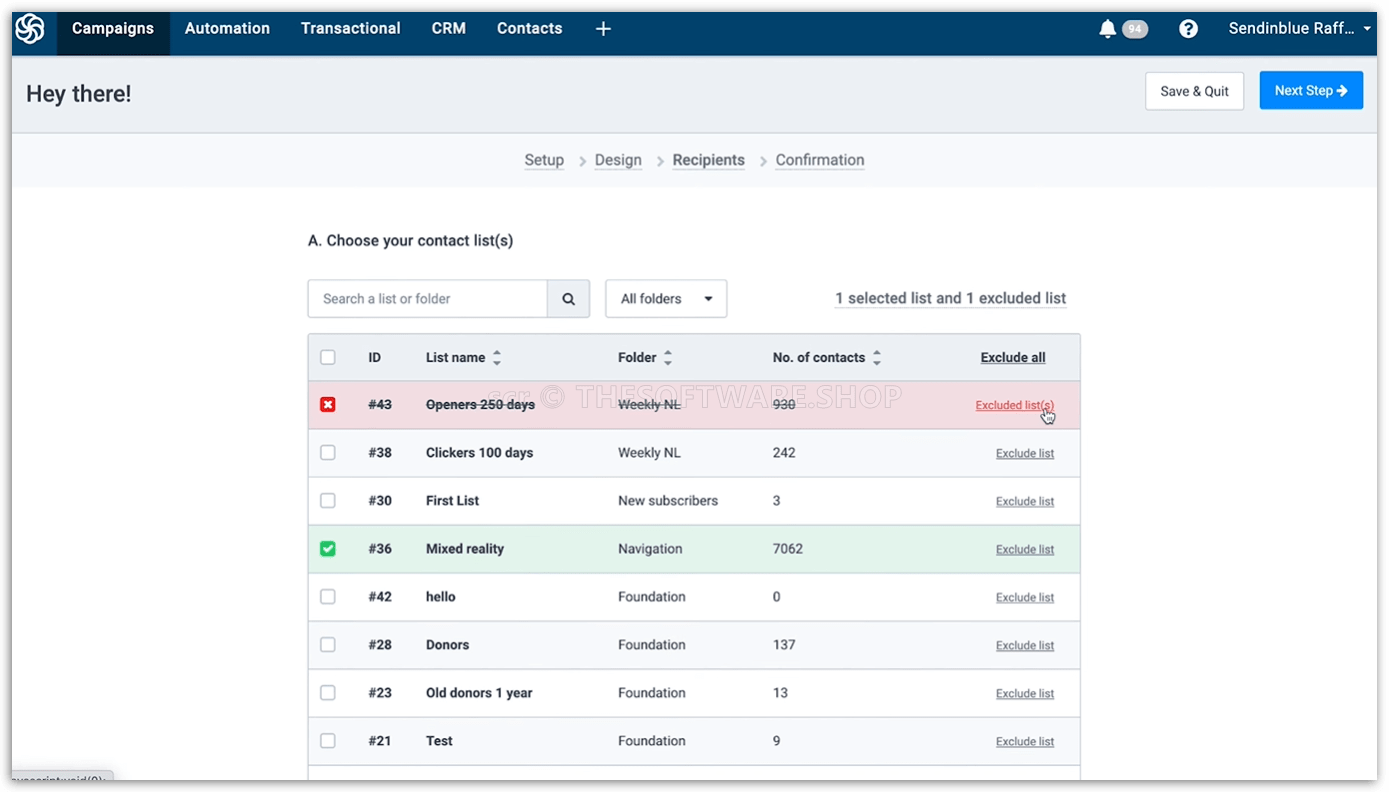Expand the Sendinblue Raff account menu

pos(1300,29)
